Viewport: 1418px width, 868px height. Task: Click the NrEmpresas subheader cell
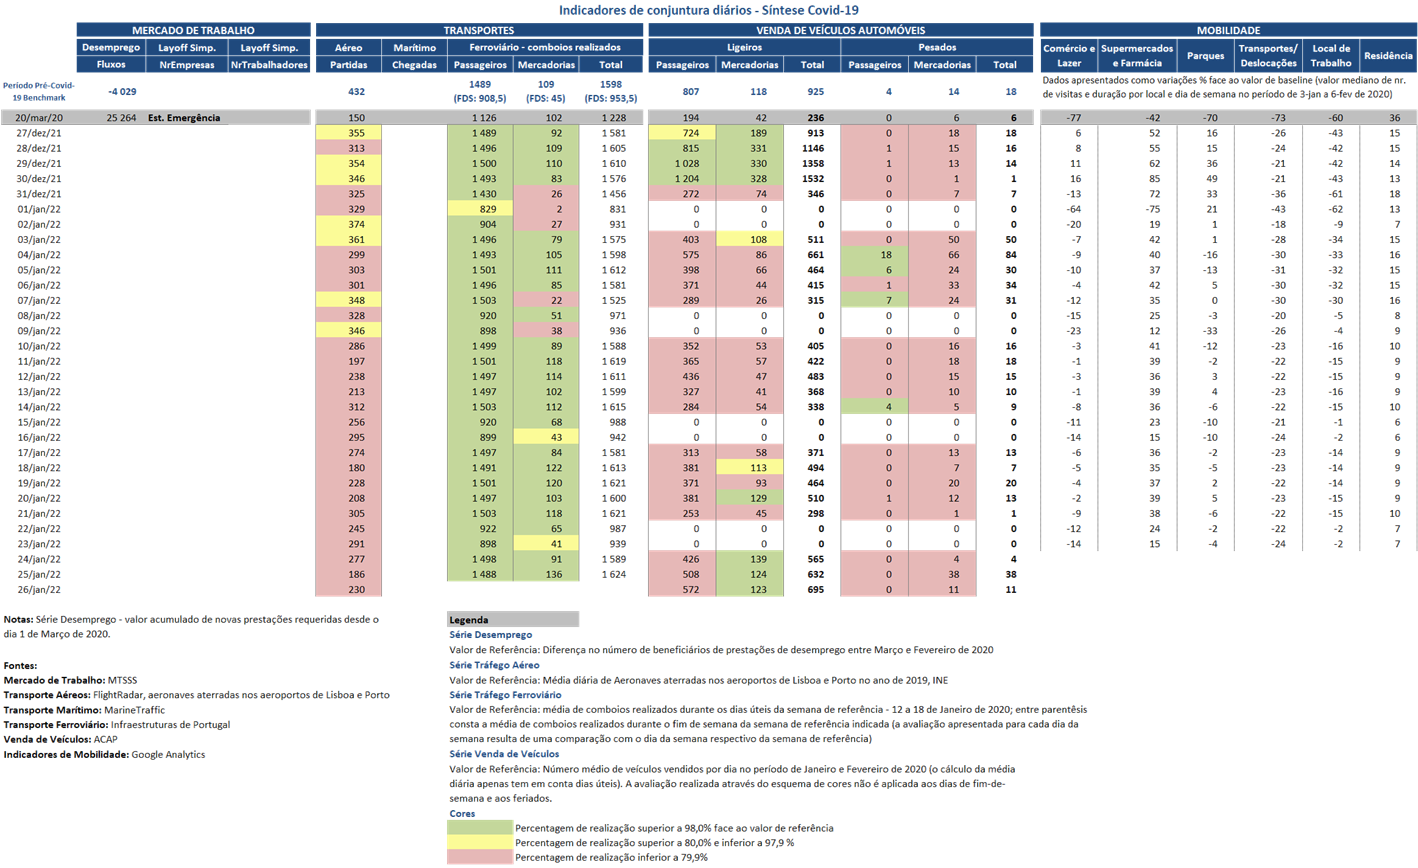[x=187, y=64]
